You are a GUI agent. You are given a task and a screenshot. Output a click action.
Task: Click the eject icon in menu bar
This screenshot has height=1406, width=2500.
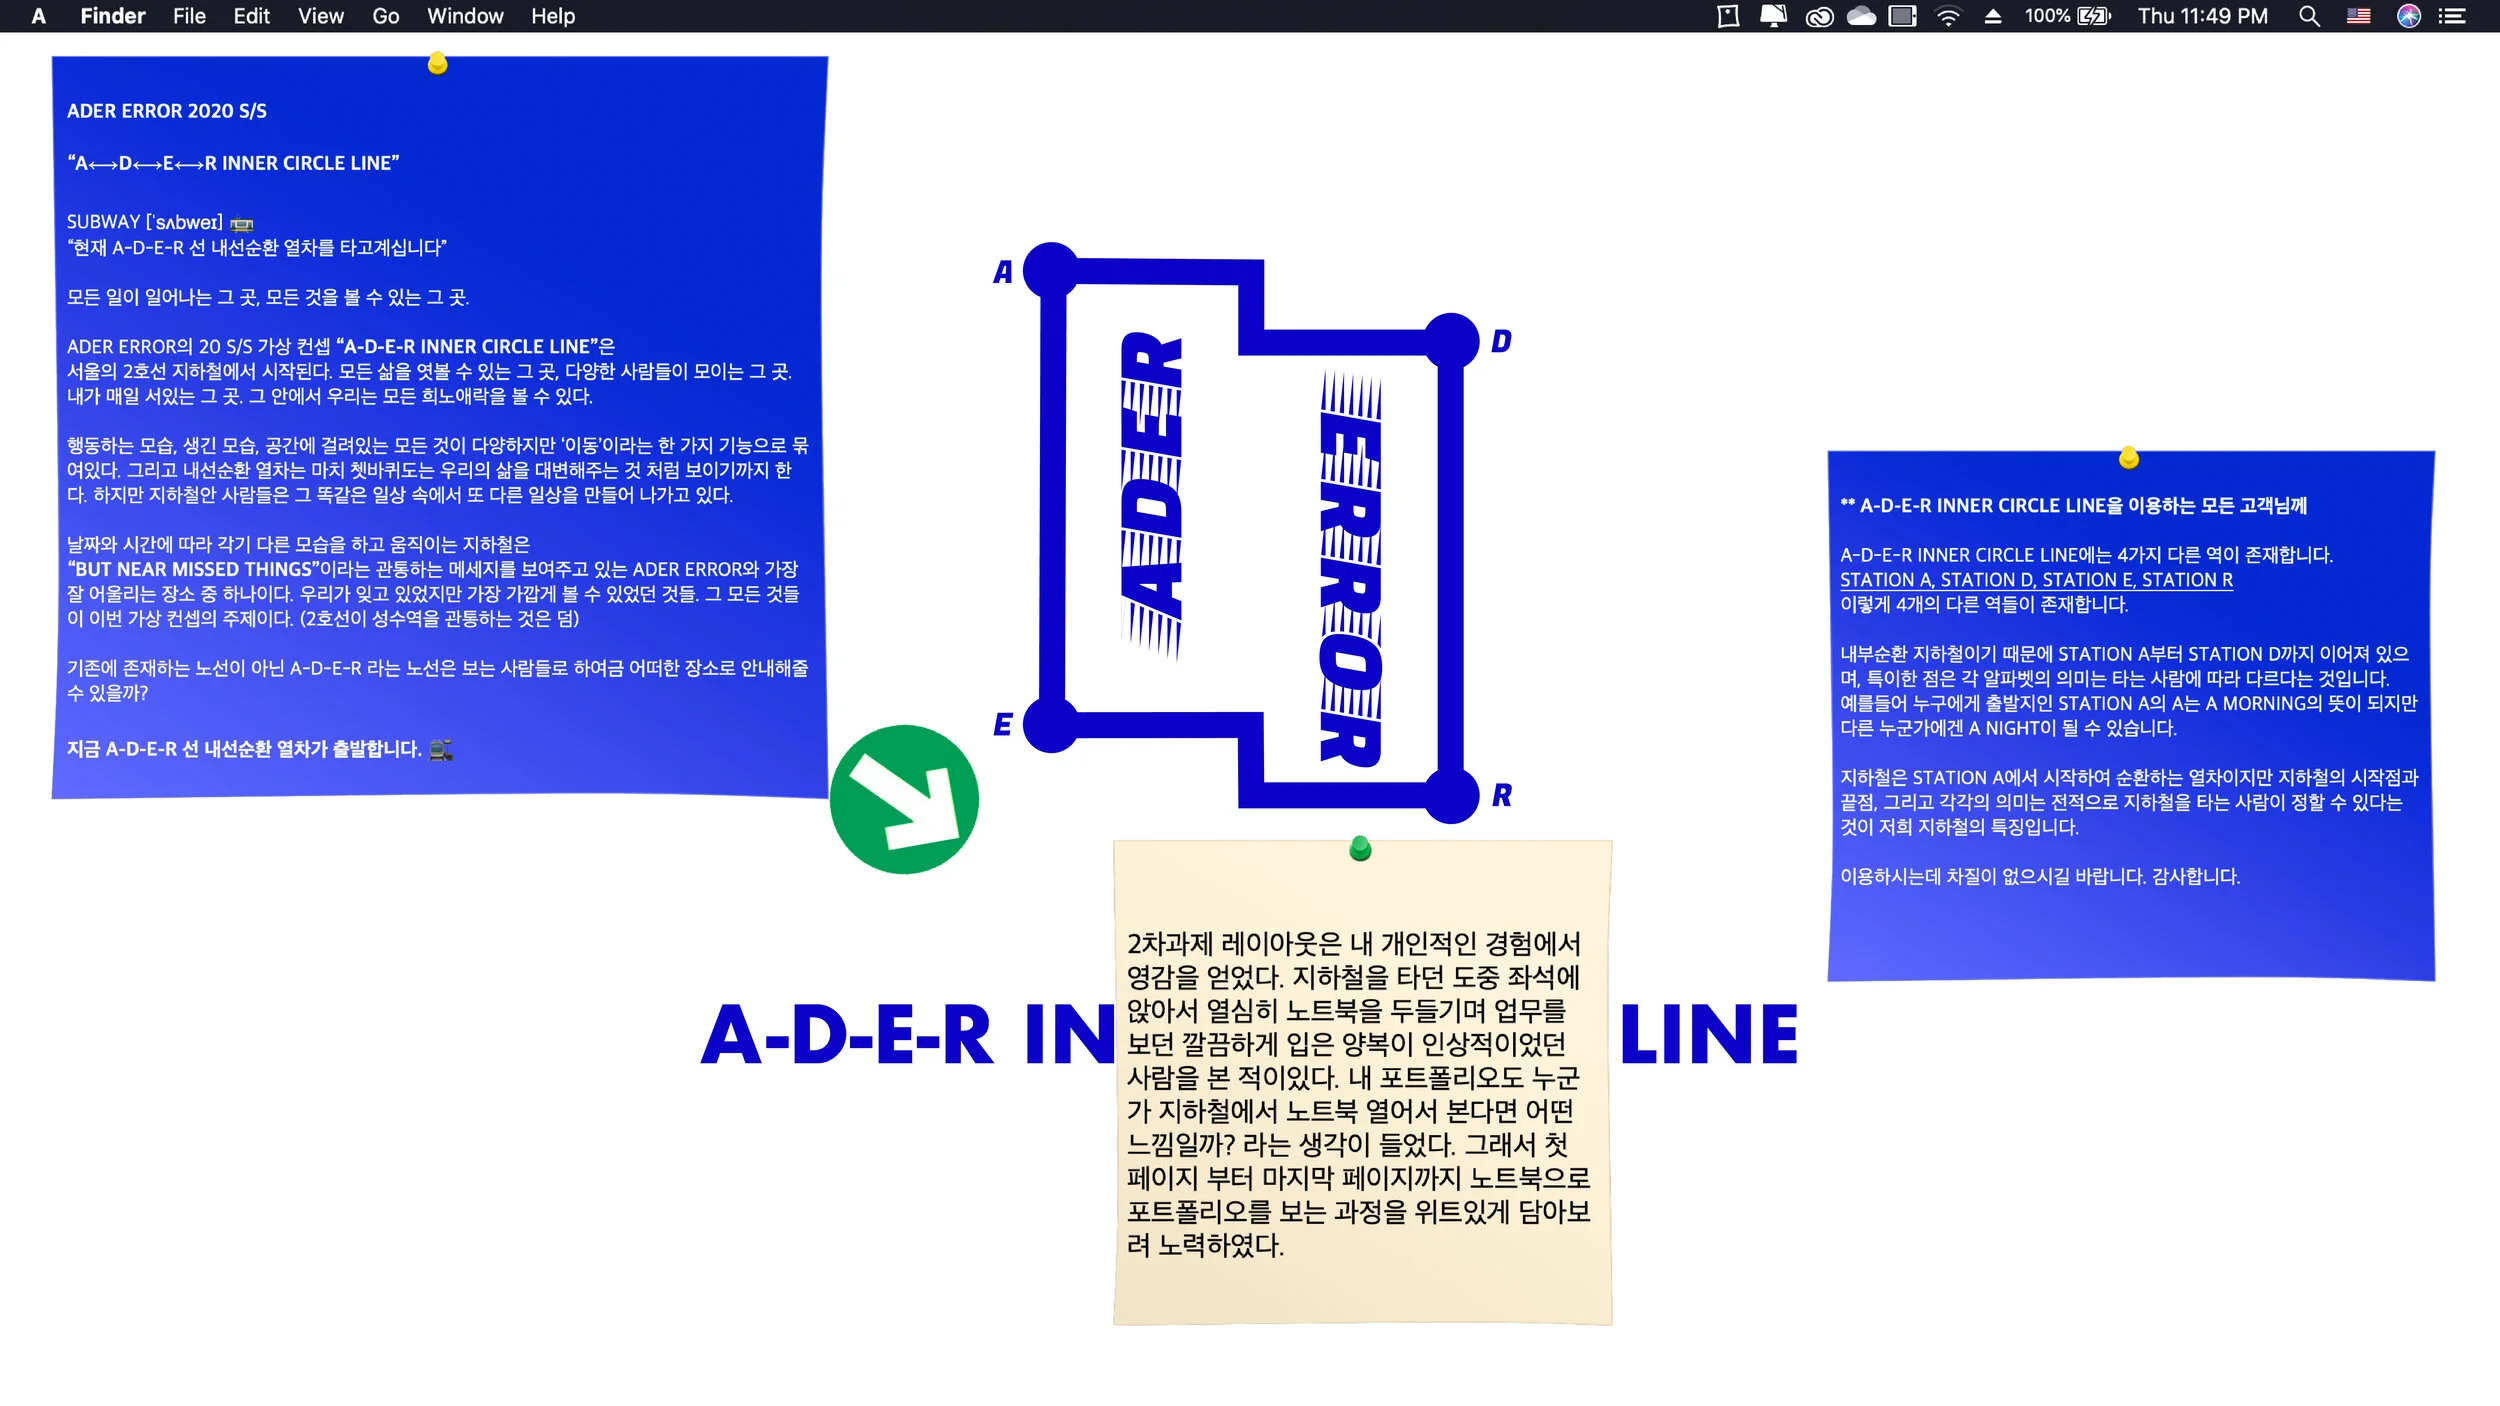click(x=1993, y=16)
